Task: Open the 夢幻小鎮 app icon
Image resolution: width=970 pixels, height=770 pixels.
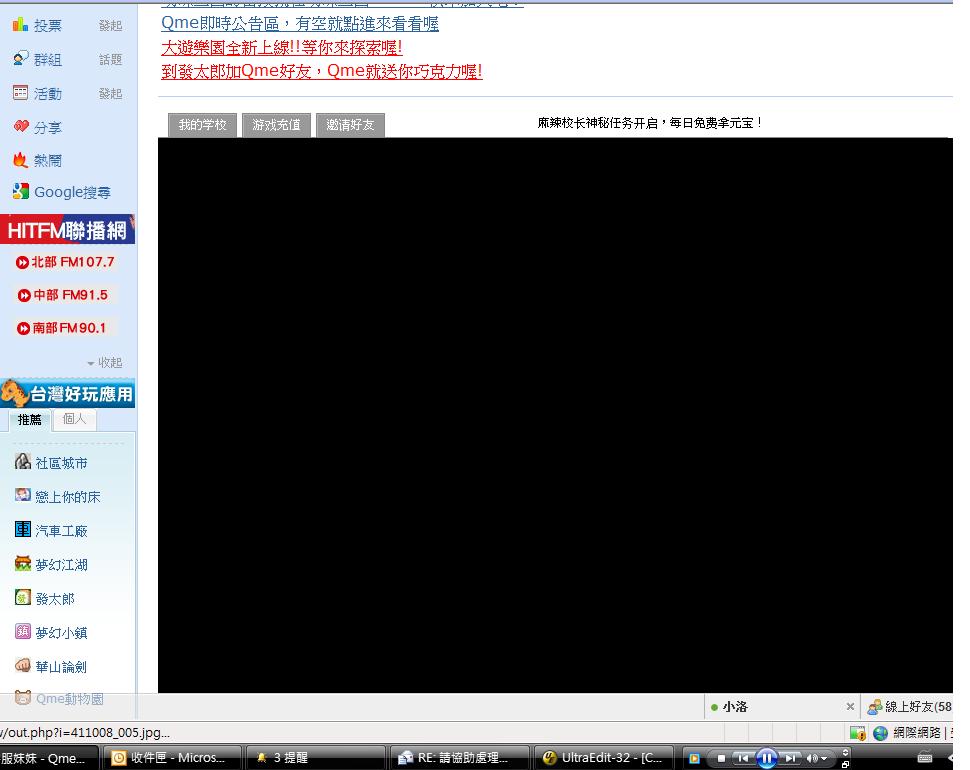Action: coord(23,631)
